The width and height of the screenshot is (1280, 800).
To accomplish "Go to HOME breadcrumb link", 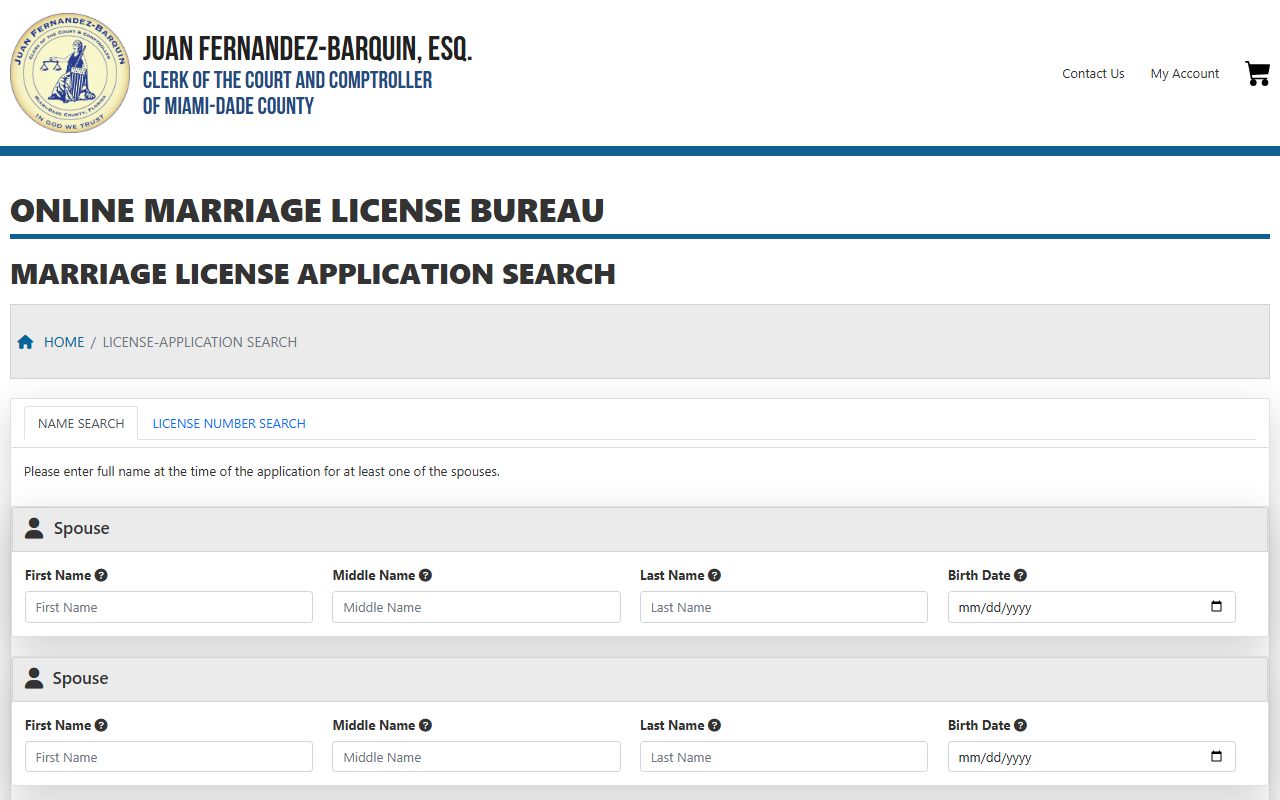I will [64, 342].
